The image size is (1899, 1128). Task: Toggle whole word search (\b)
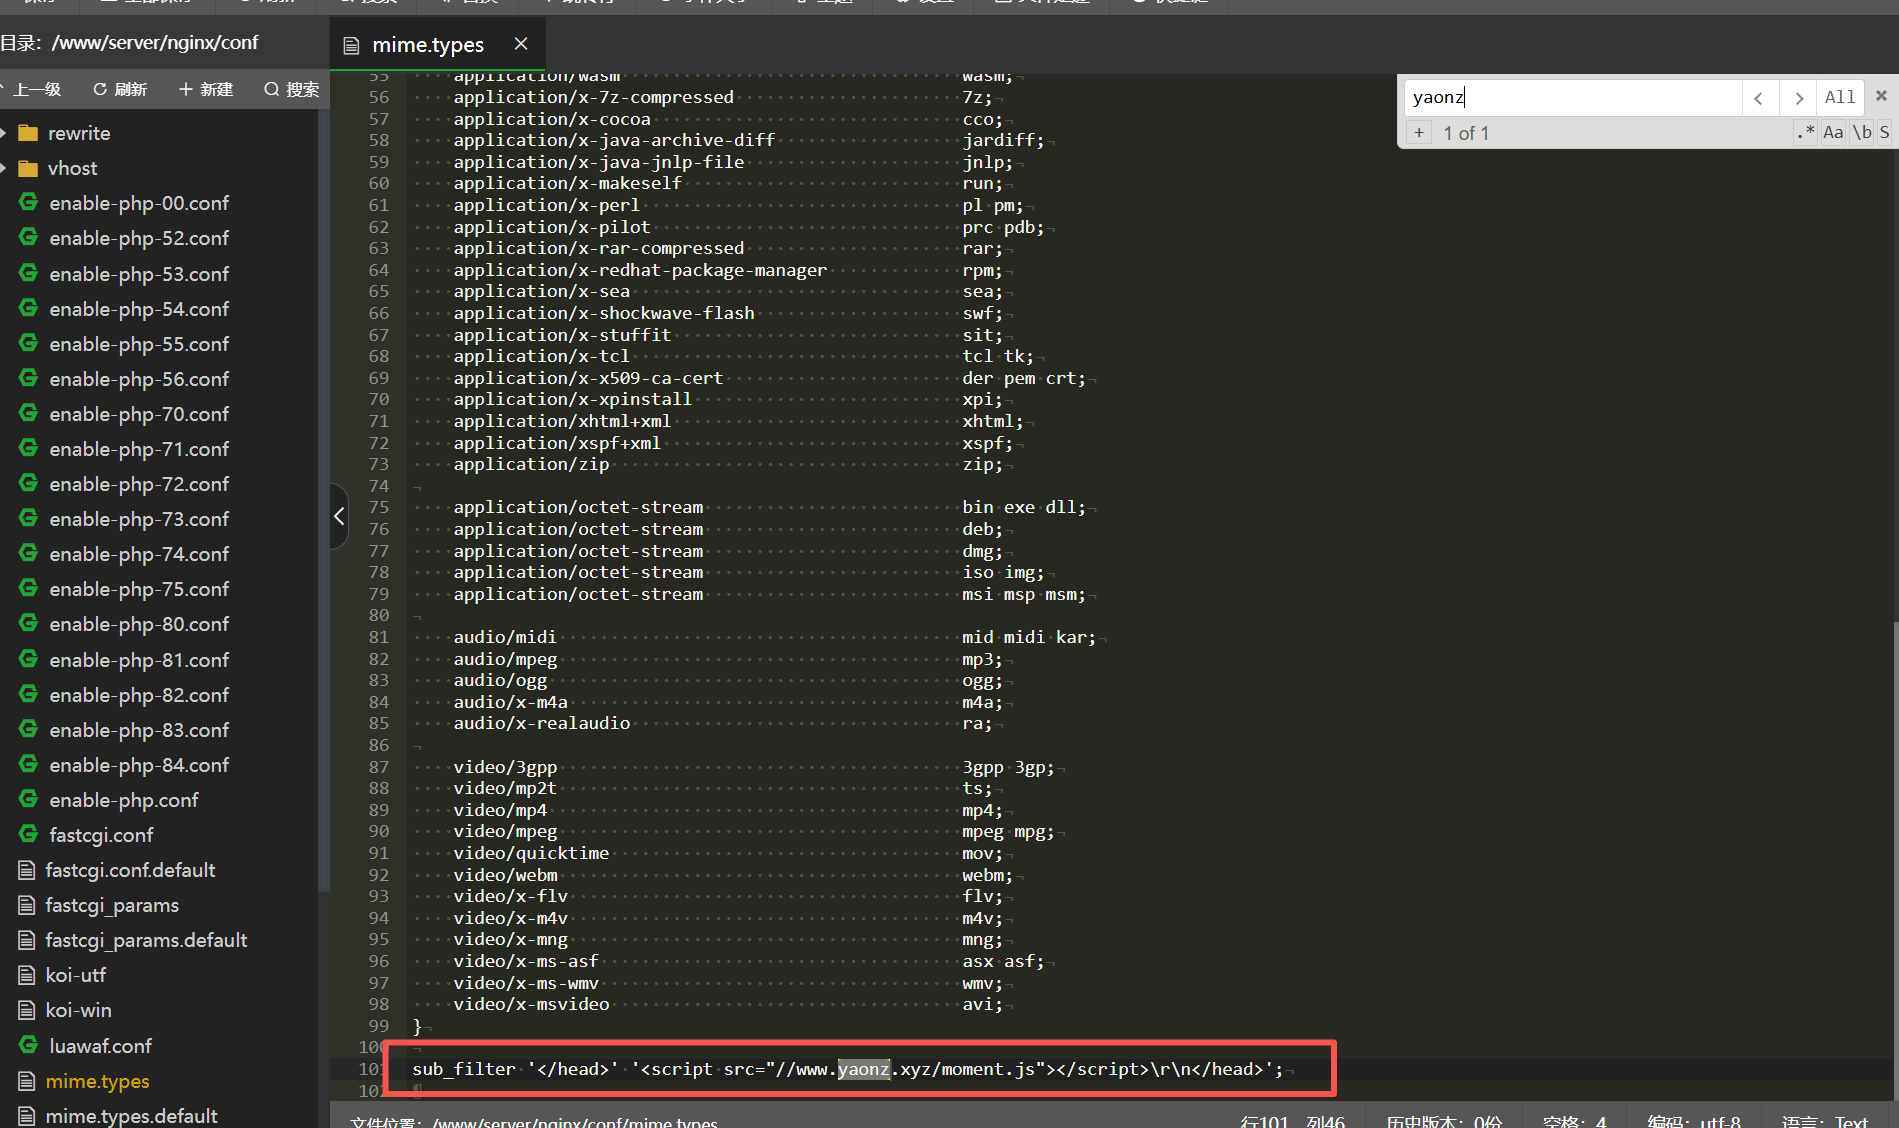[x=1861, y=132]
